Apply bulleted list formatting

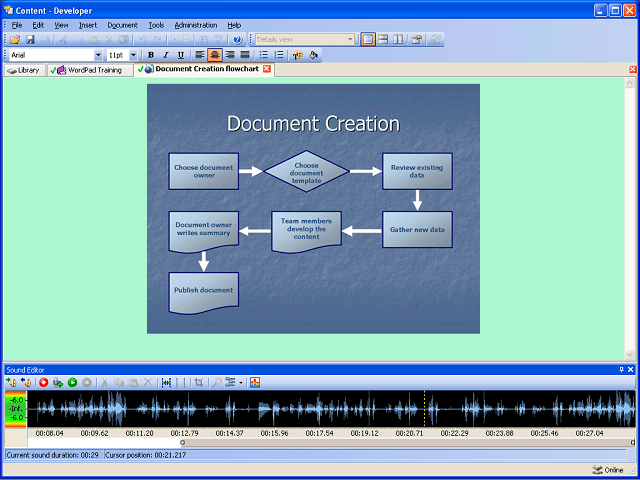point(264,55)
